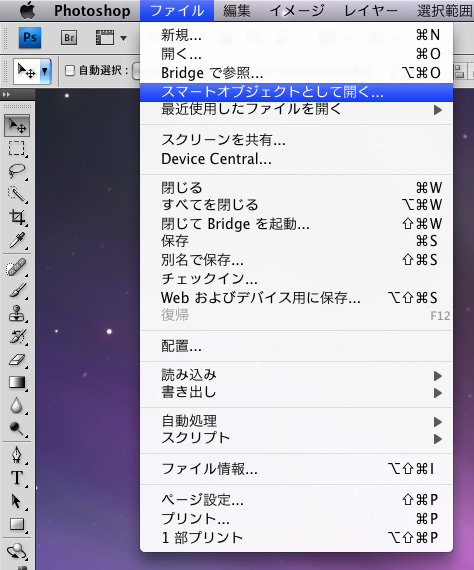This screenshot has height=570, width=474.
Task: Select the Blur tool
Action: coord(17,405)
